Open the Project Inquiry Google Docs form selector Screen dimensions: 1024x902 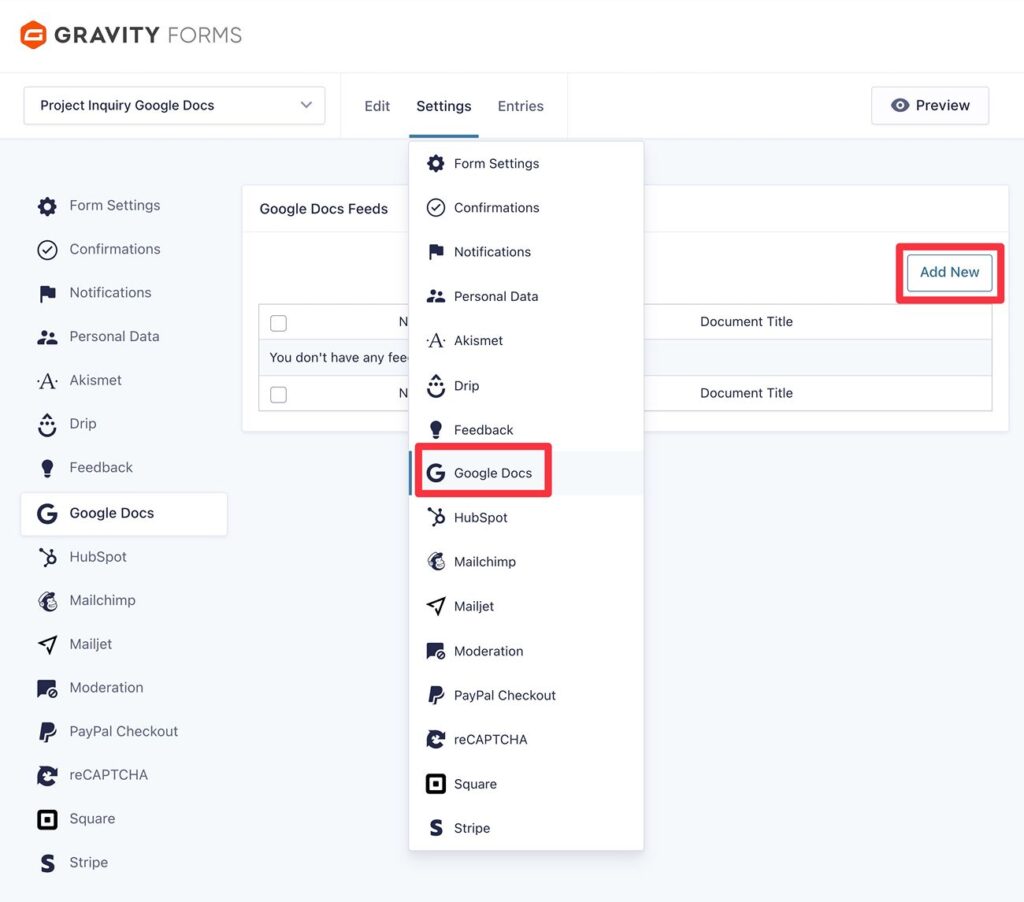click(174, 105)
